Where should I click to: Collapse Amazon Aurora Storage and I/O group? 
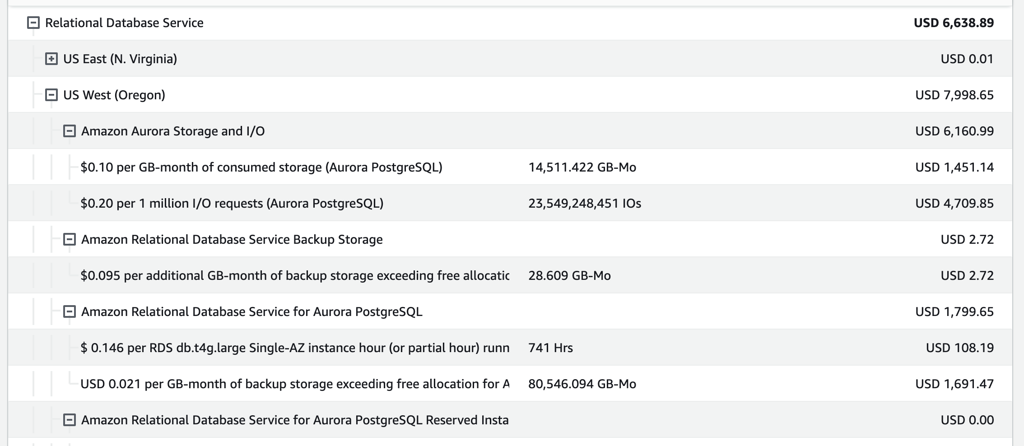70,131
